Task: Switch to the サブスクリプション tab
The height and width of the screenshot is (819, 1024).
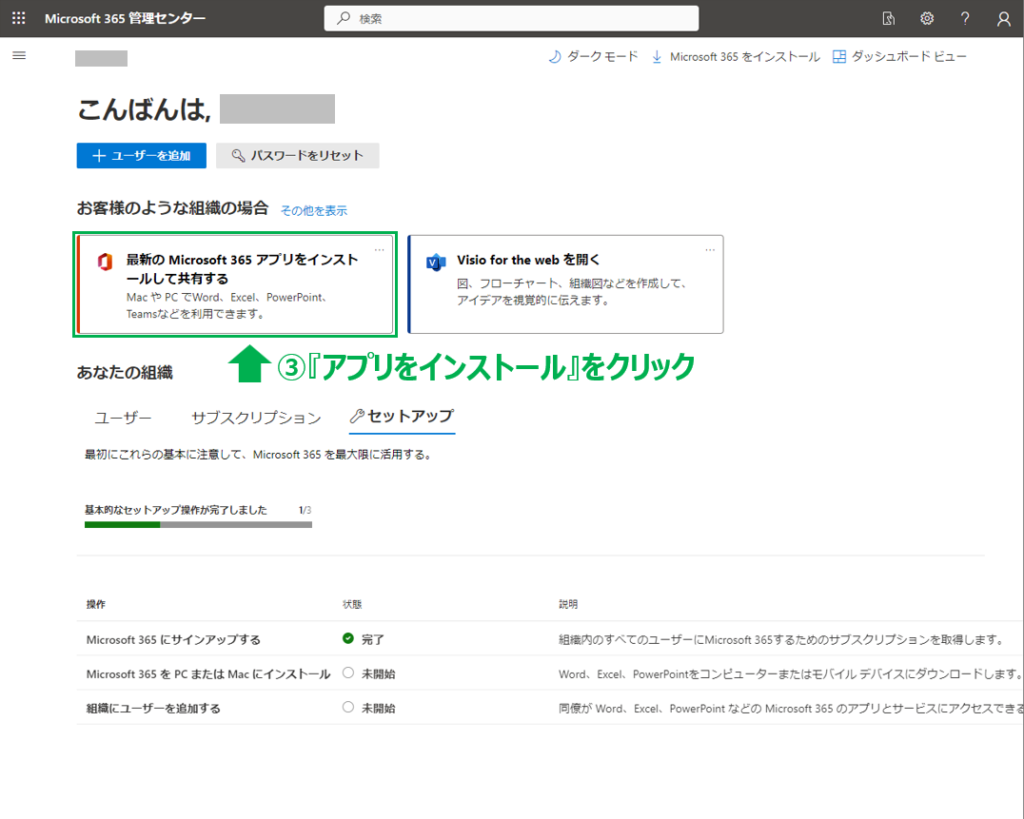Action: [x=256, y=417]
